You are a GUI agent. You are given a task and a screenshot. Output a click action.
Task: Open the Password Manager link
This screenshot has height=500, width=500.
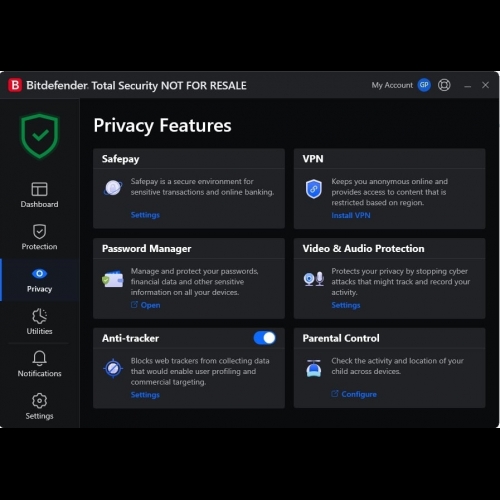(146, 305)
